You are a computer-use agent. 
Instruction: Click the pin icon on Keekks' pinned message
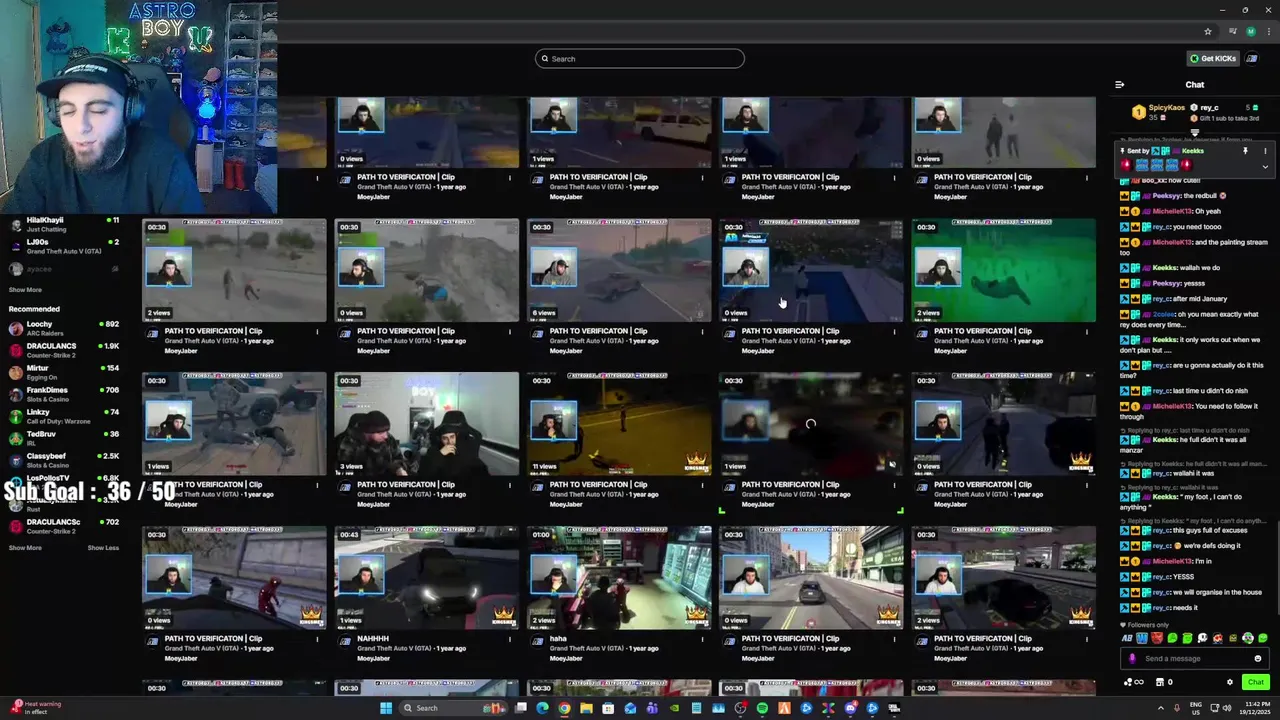click(x=1245, y=151)
